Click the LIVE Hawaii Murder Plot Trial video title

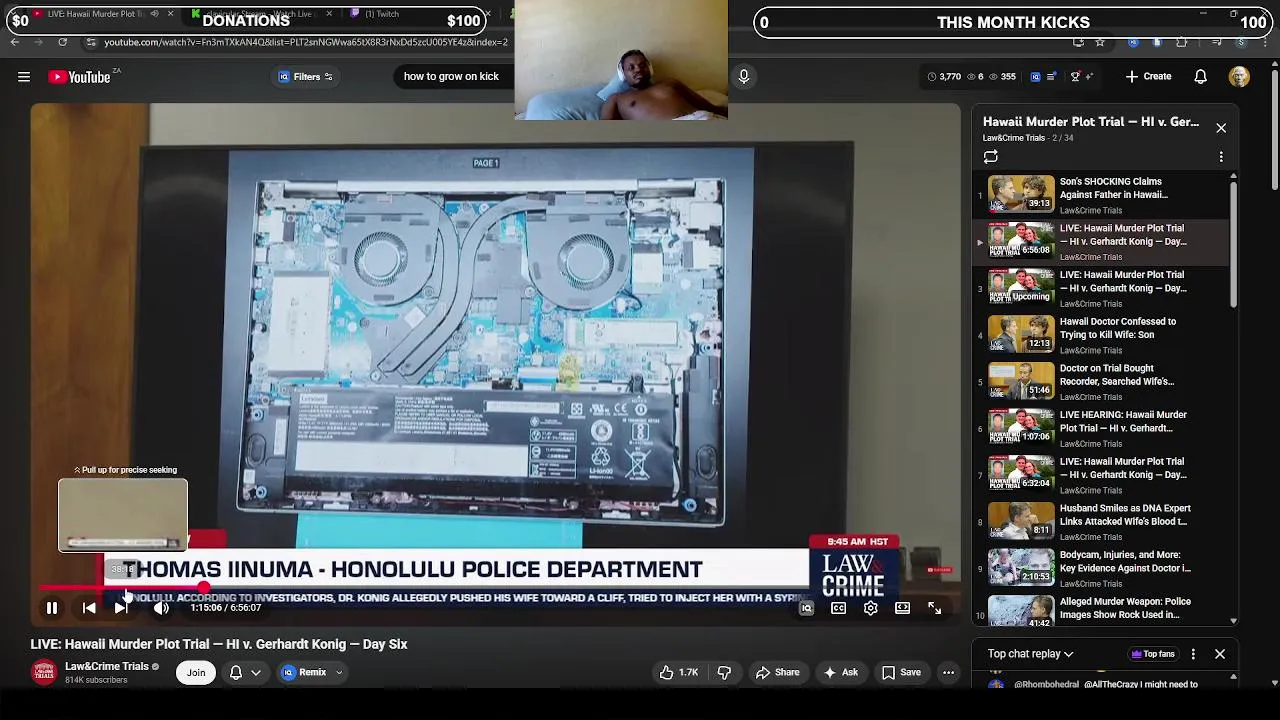tap(219, 644)
